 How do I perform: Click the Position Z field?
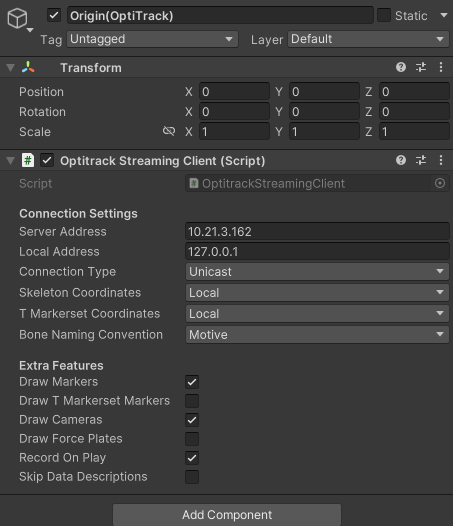click(414, 92)
